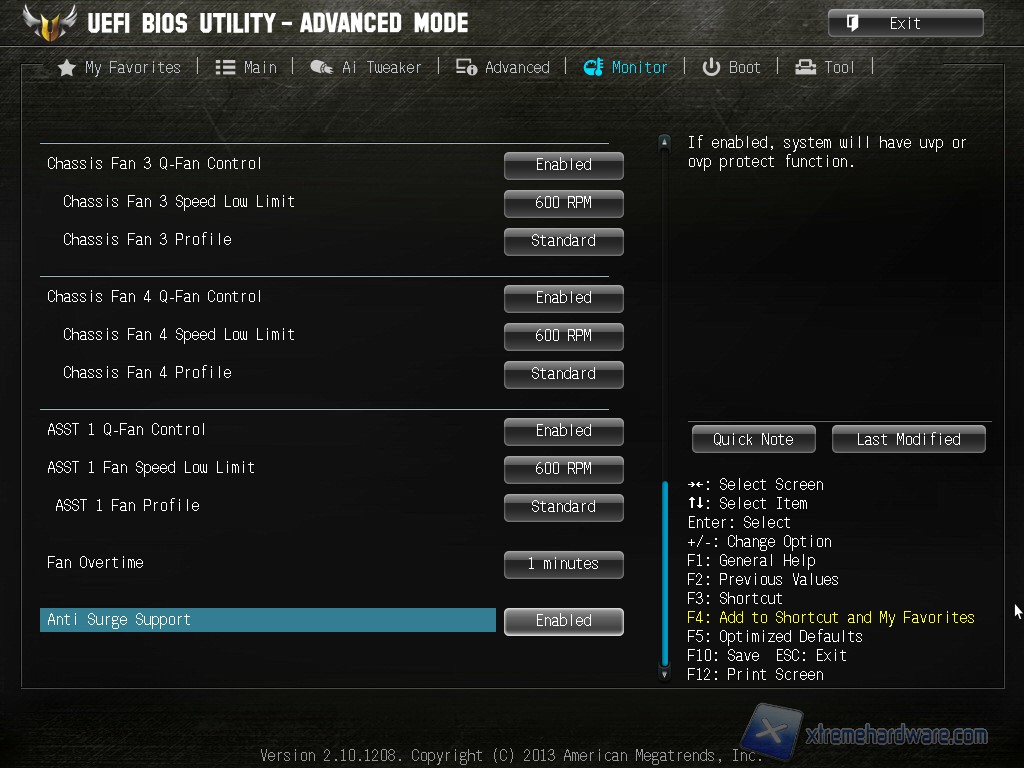
Task: Click the Ai Tweaker icon
Action: pyautogui.click(x=321, y=67)
